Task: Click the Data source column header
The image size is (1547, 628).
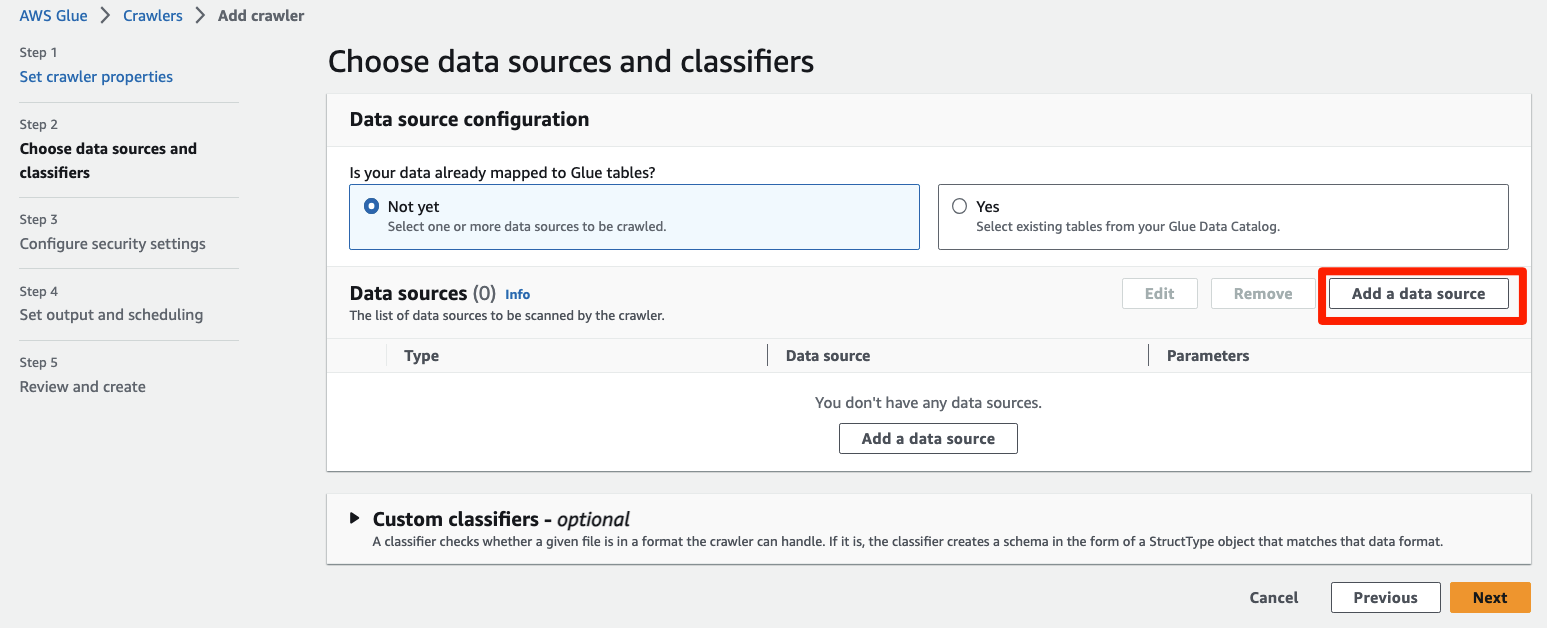Action: coord(828,356)
